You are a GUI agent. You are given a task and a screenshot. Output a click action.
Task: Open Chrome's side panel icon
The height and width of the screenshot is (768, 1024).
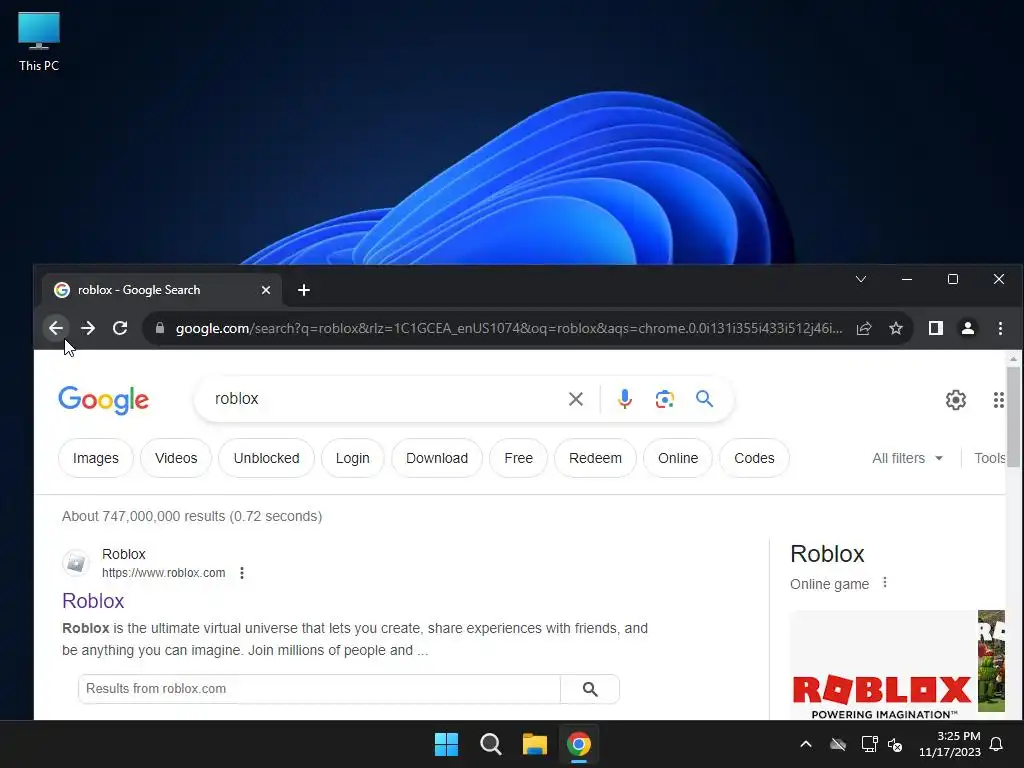tap(936, 328)
